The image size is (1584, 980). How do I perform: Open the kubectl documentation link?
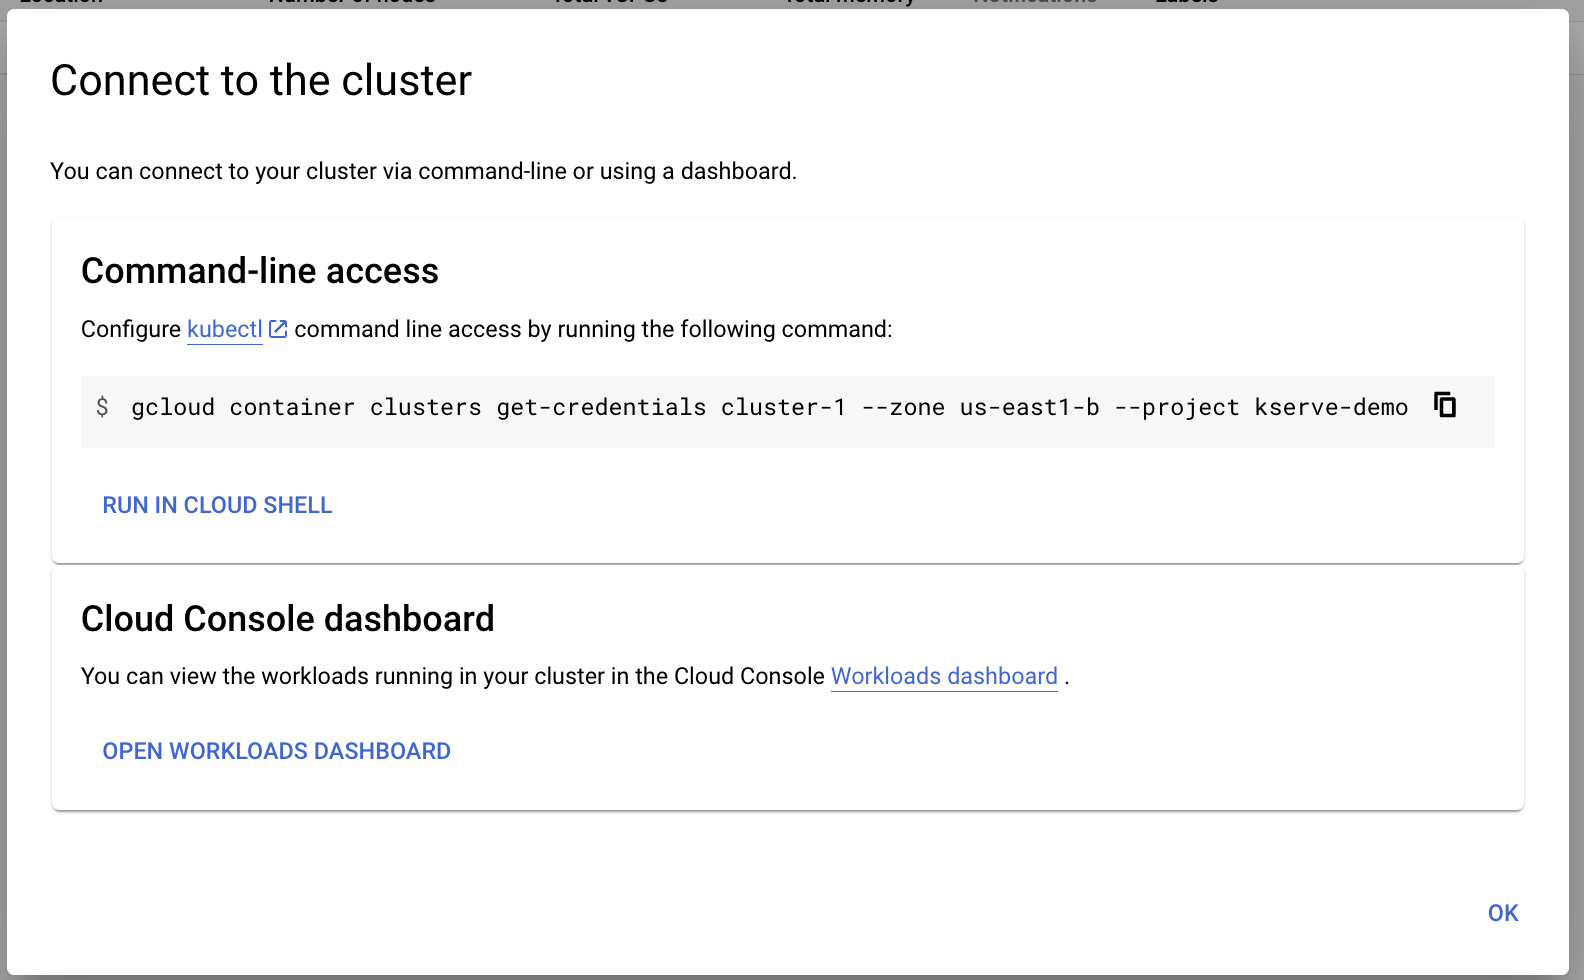coord(224,328)
